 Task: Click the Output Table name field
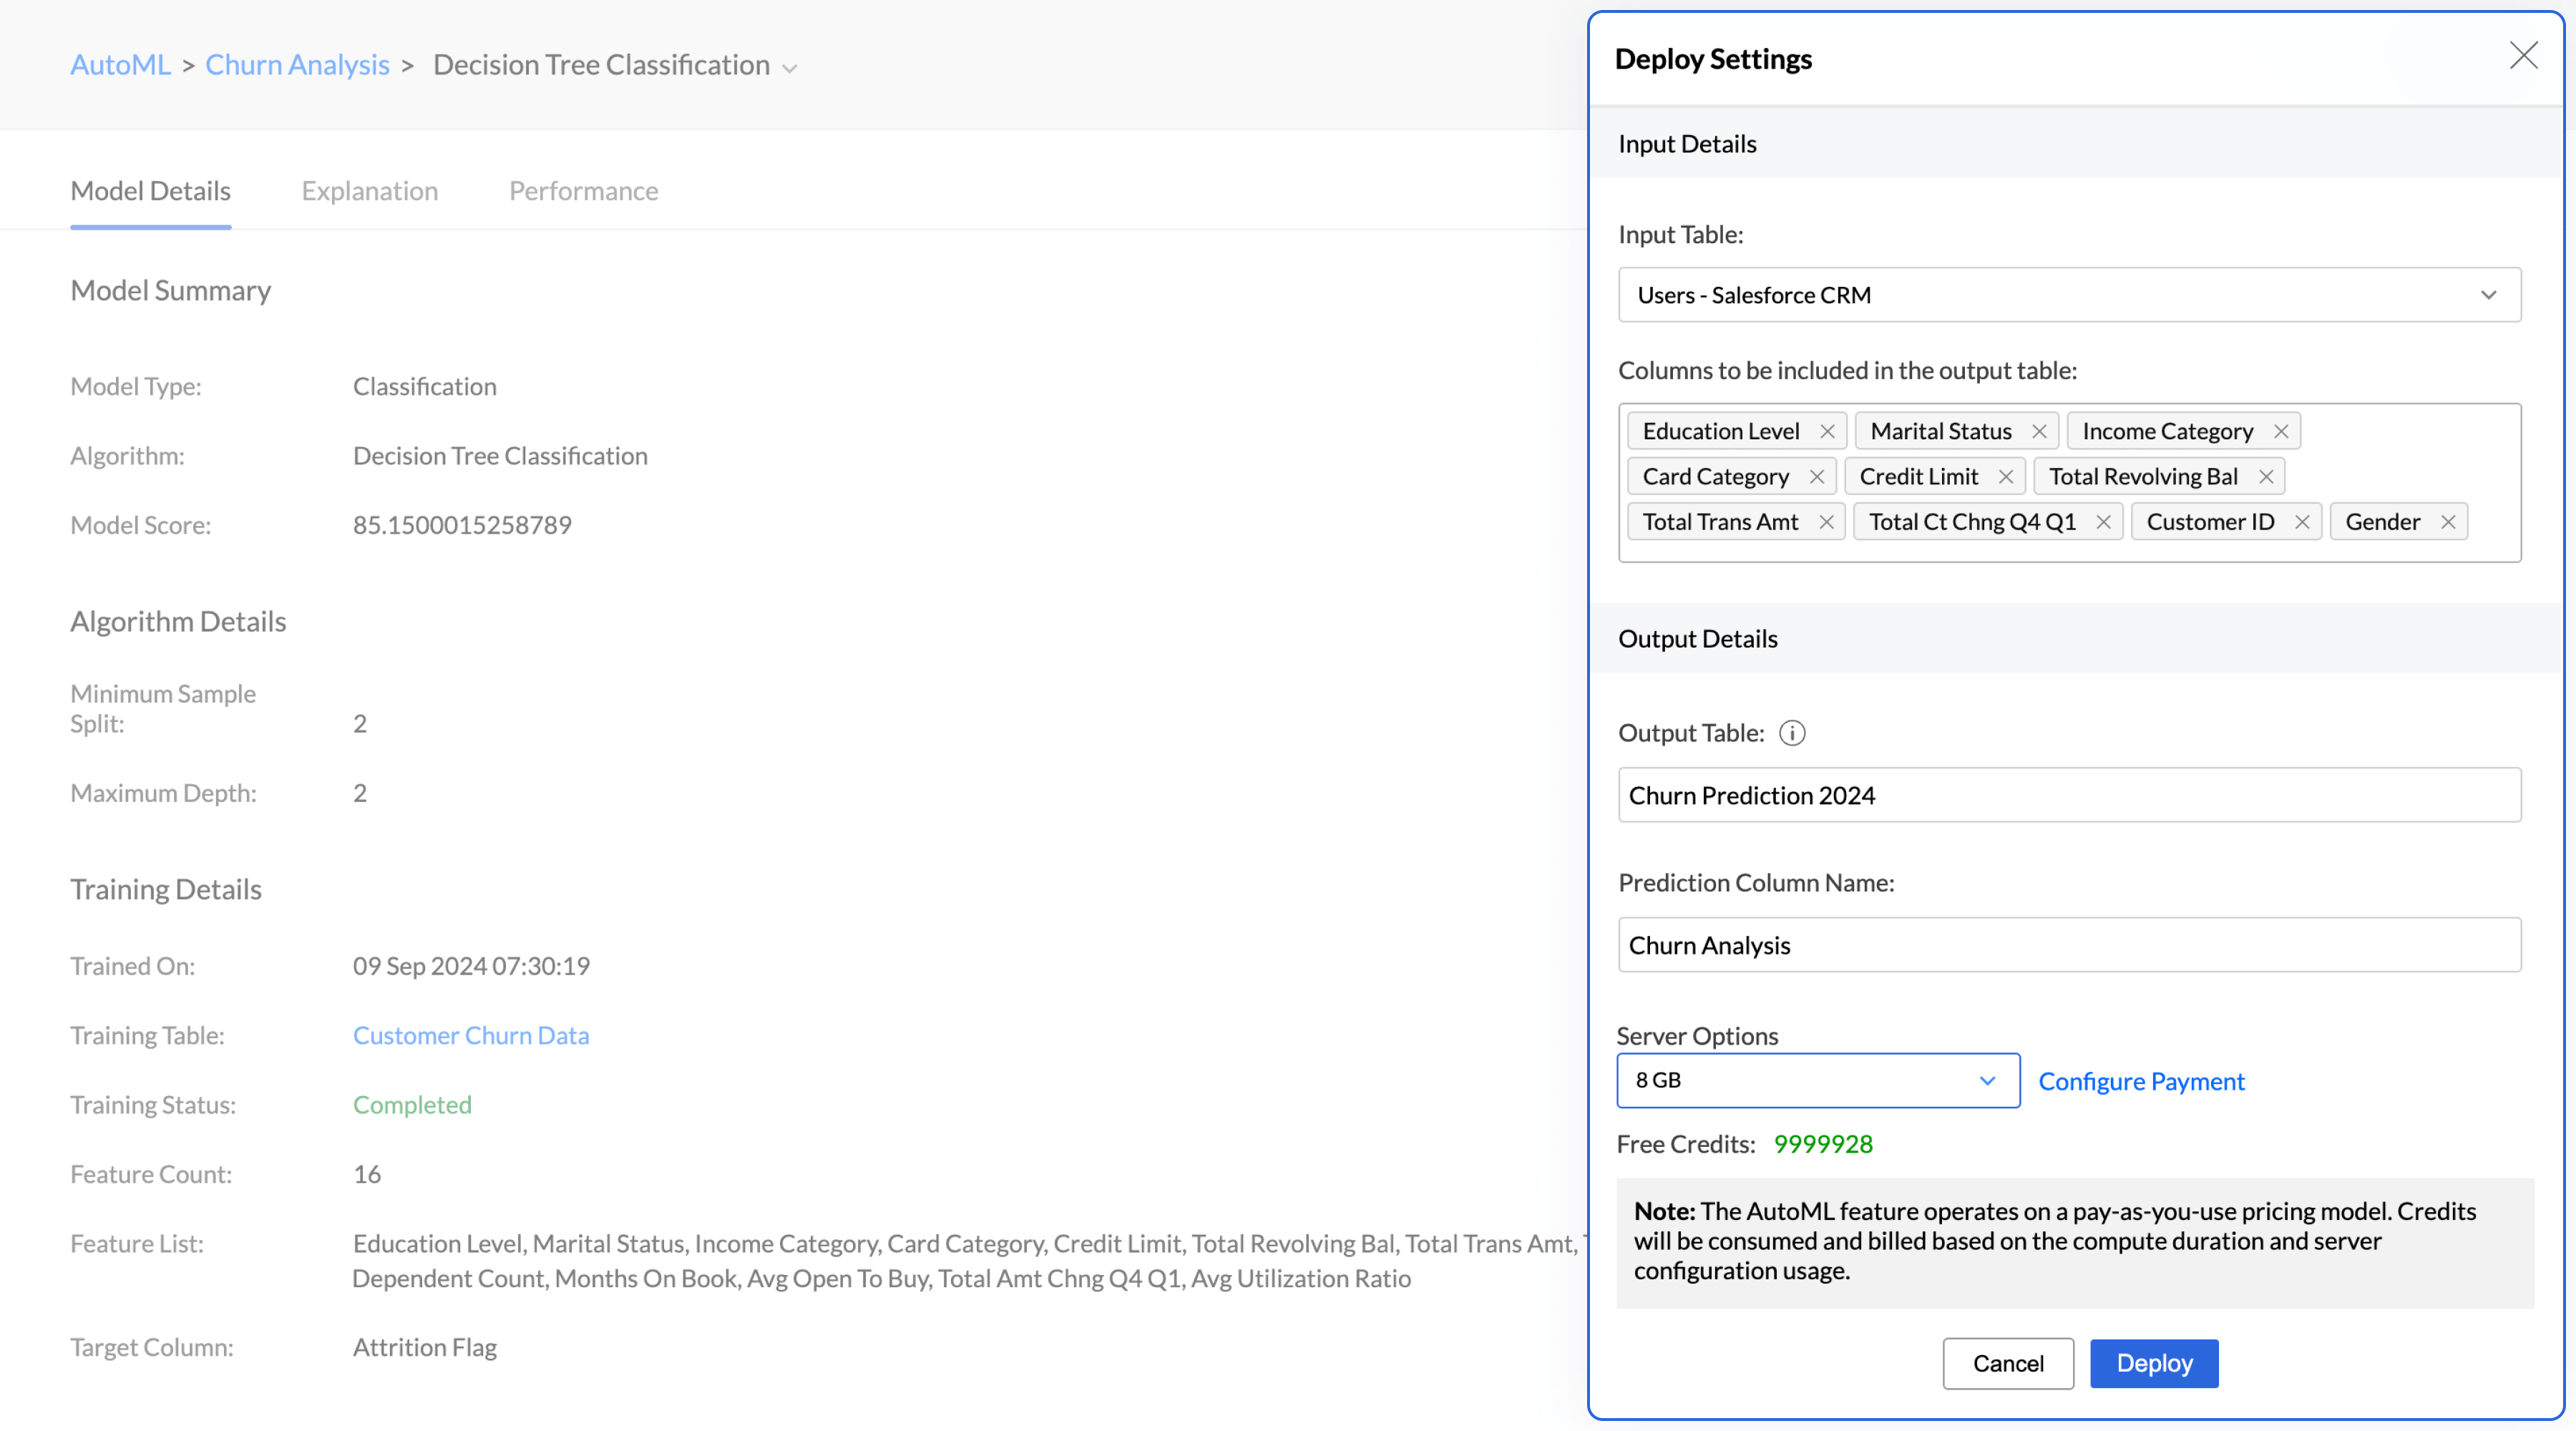(x=2068, y=795)
